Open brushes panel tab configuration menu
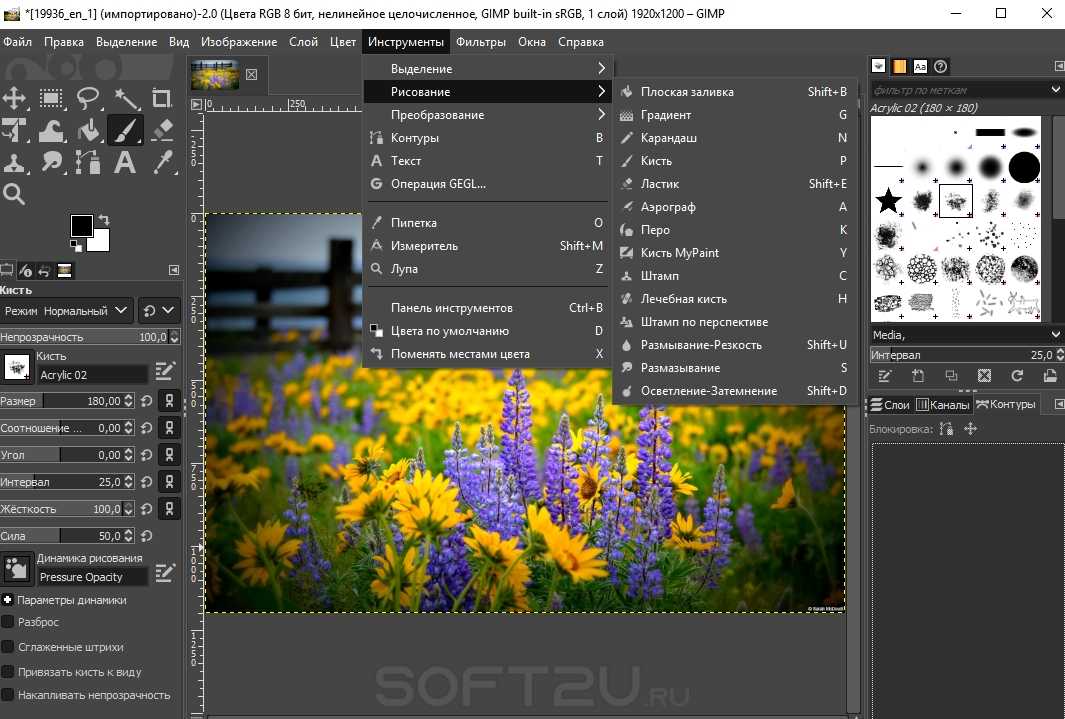 pos(1059,66)
